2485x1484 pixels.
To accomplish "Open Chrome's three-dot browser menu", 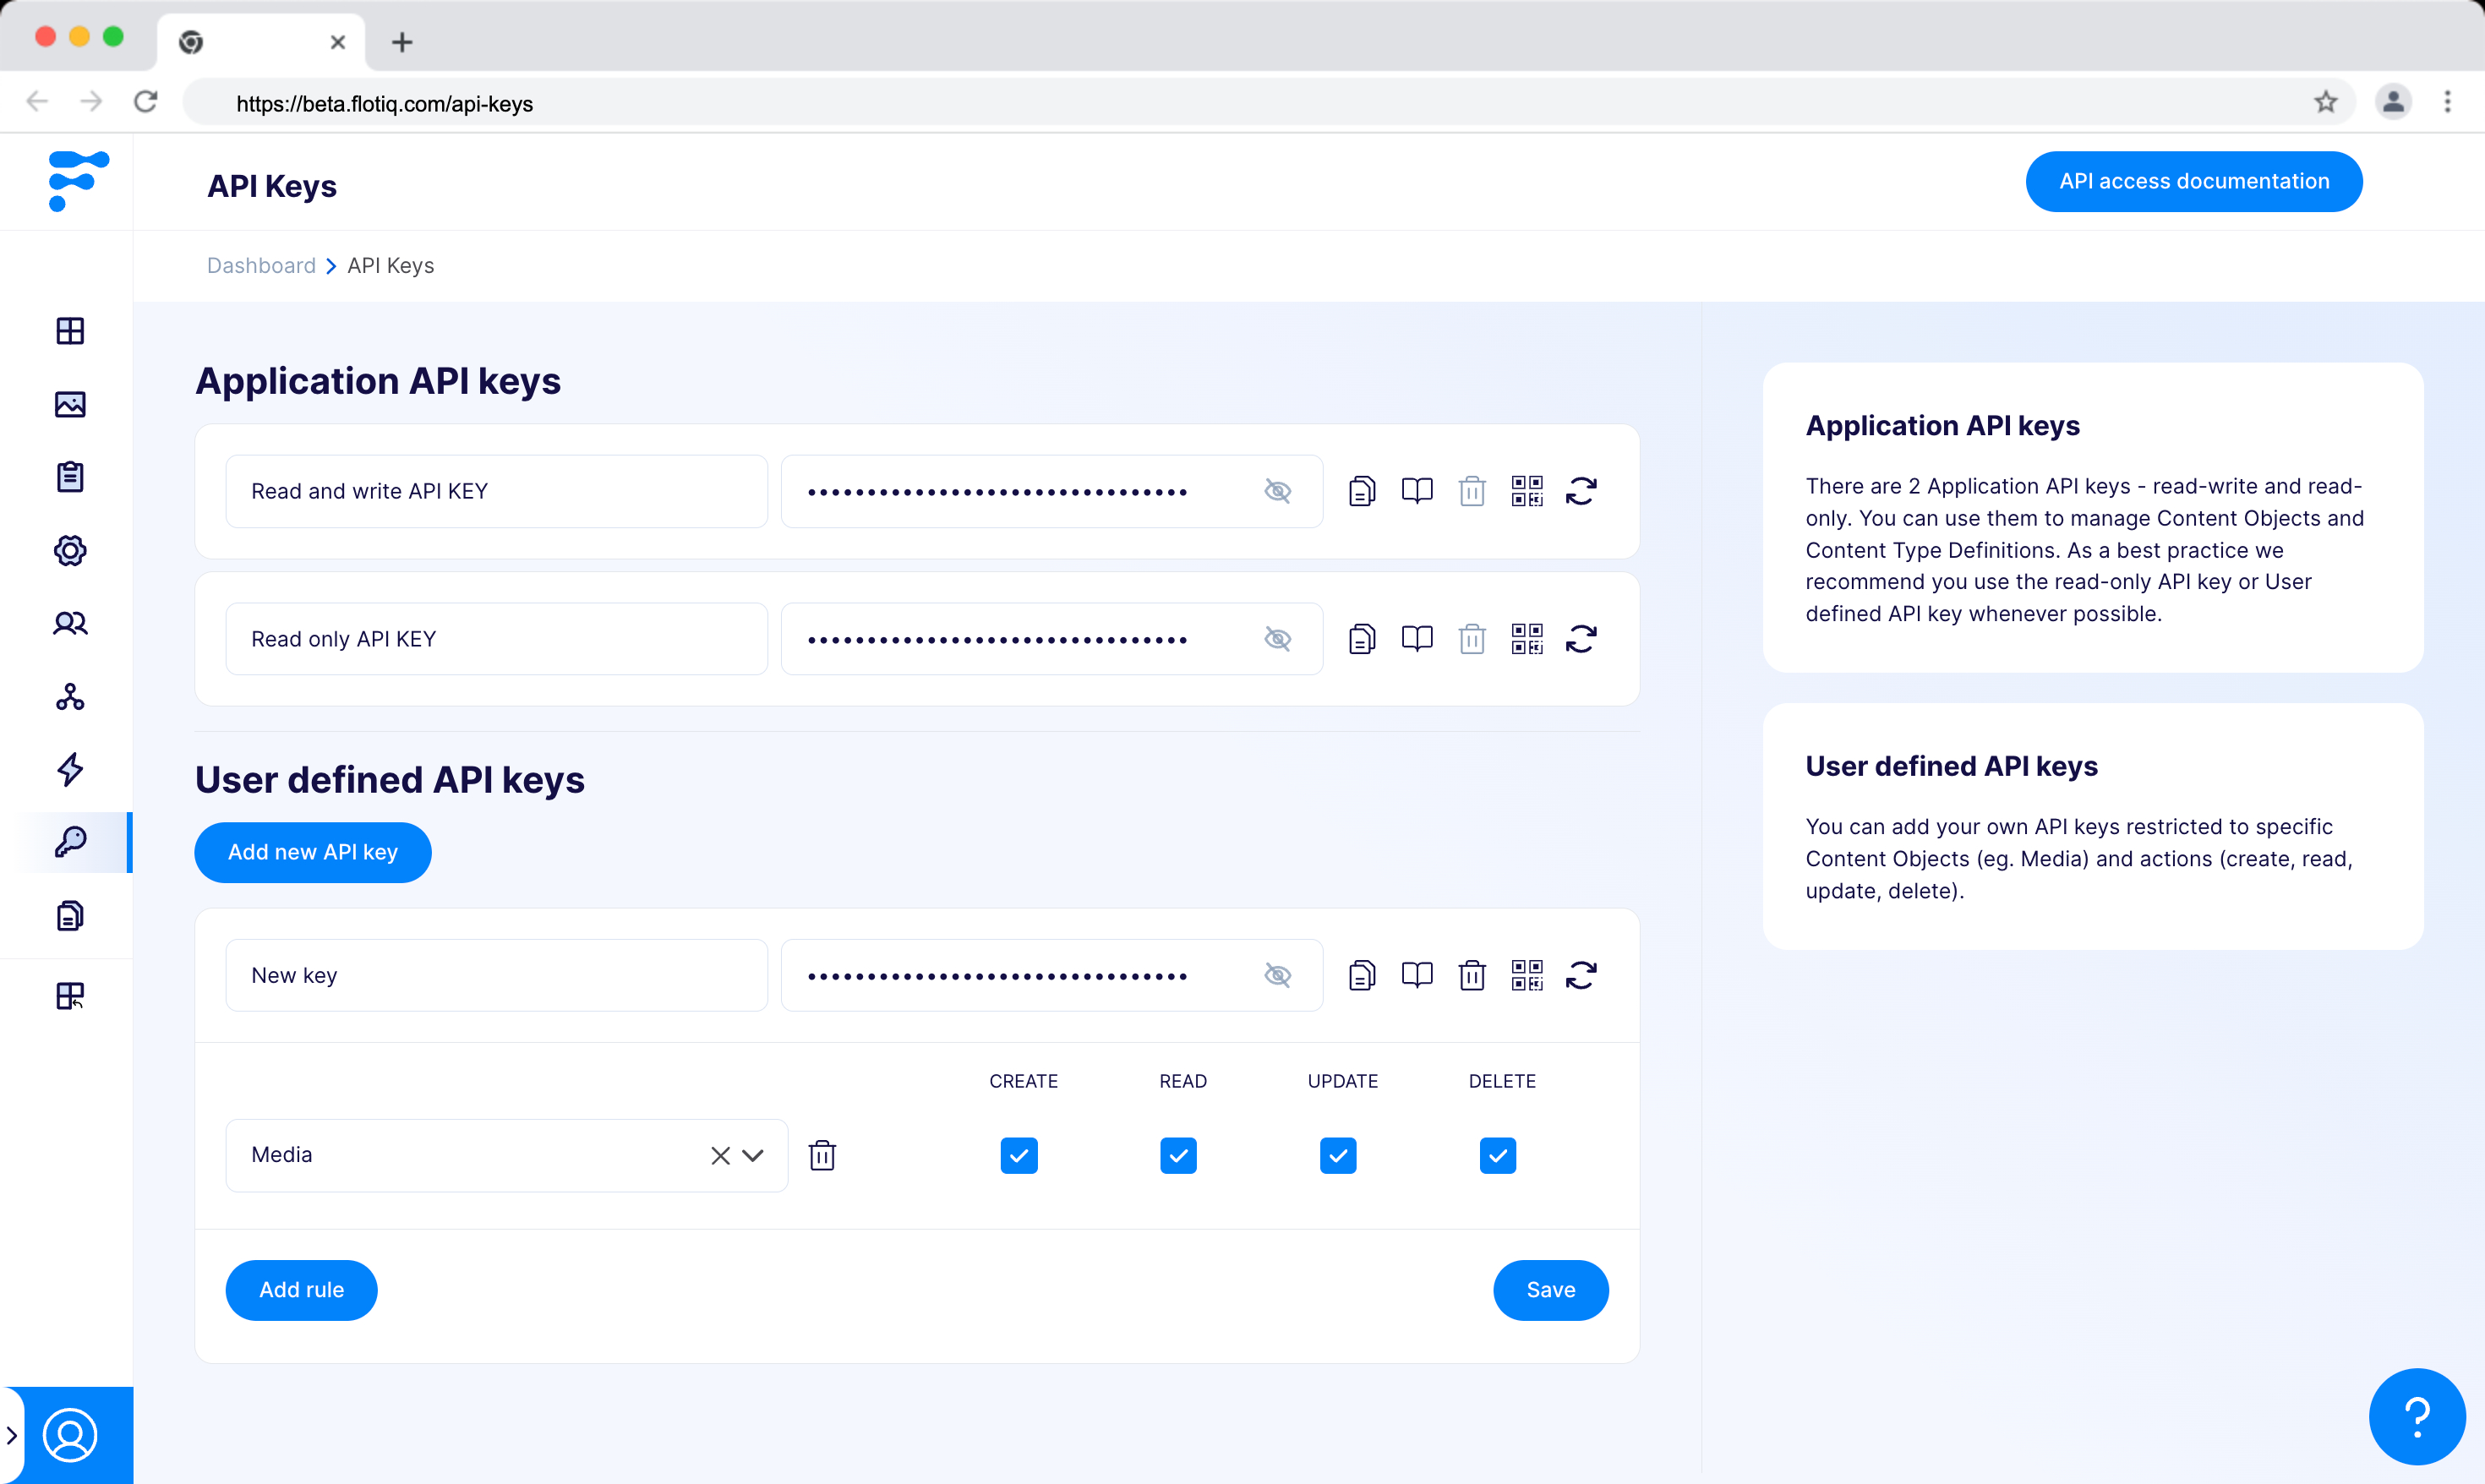I will (x=2448, y=102).
